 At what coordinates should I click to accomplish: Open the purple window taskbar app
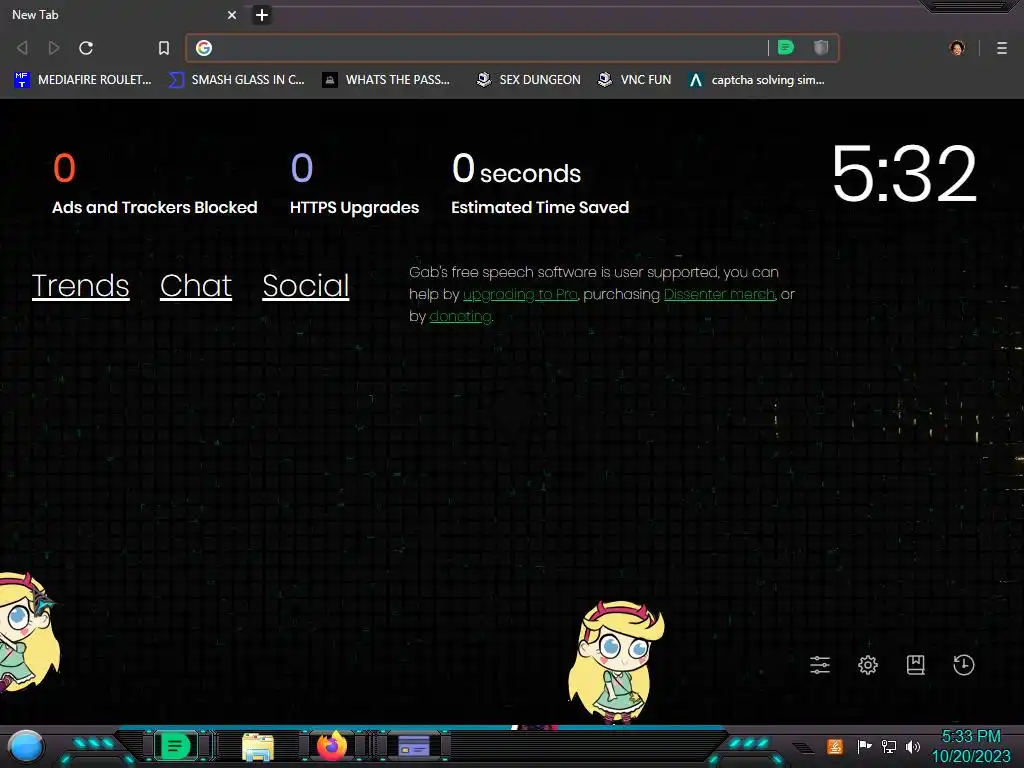[x=414, y=746]
